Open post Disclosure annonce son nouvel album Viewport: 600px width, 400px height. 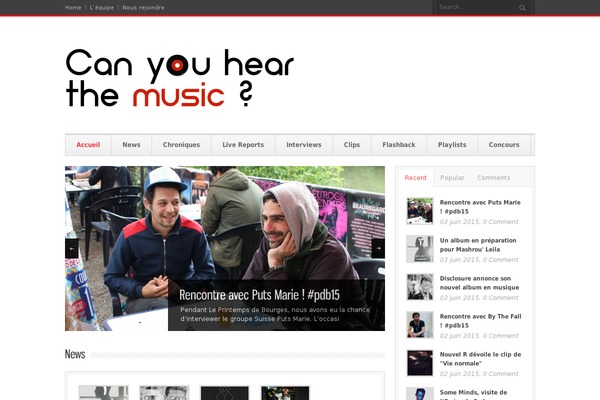pos(479,282)
